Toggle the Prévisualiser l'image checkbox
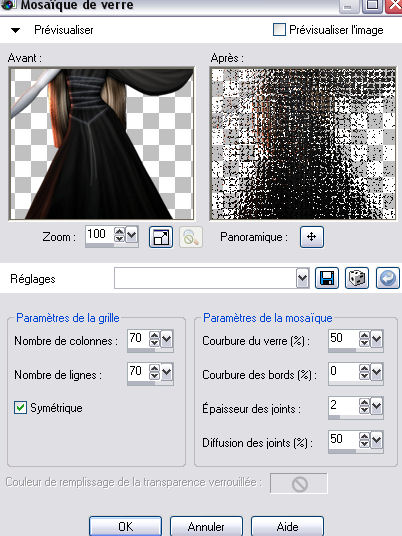The image size is (402, 536). [279, 29]
